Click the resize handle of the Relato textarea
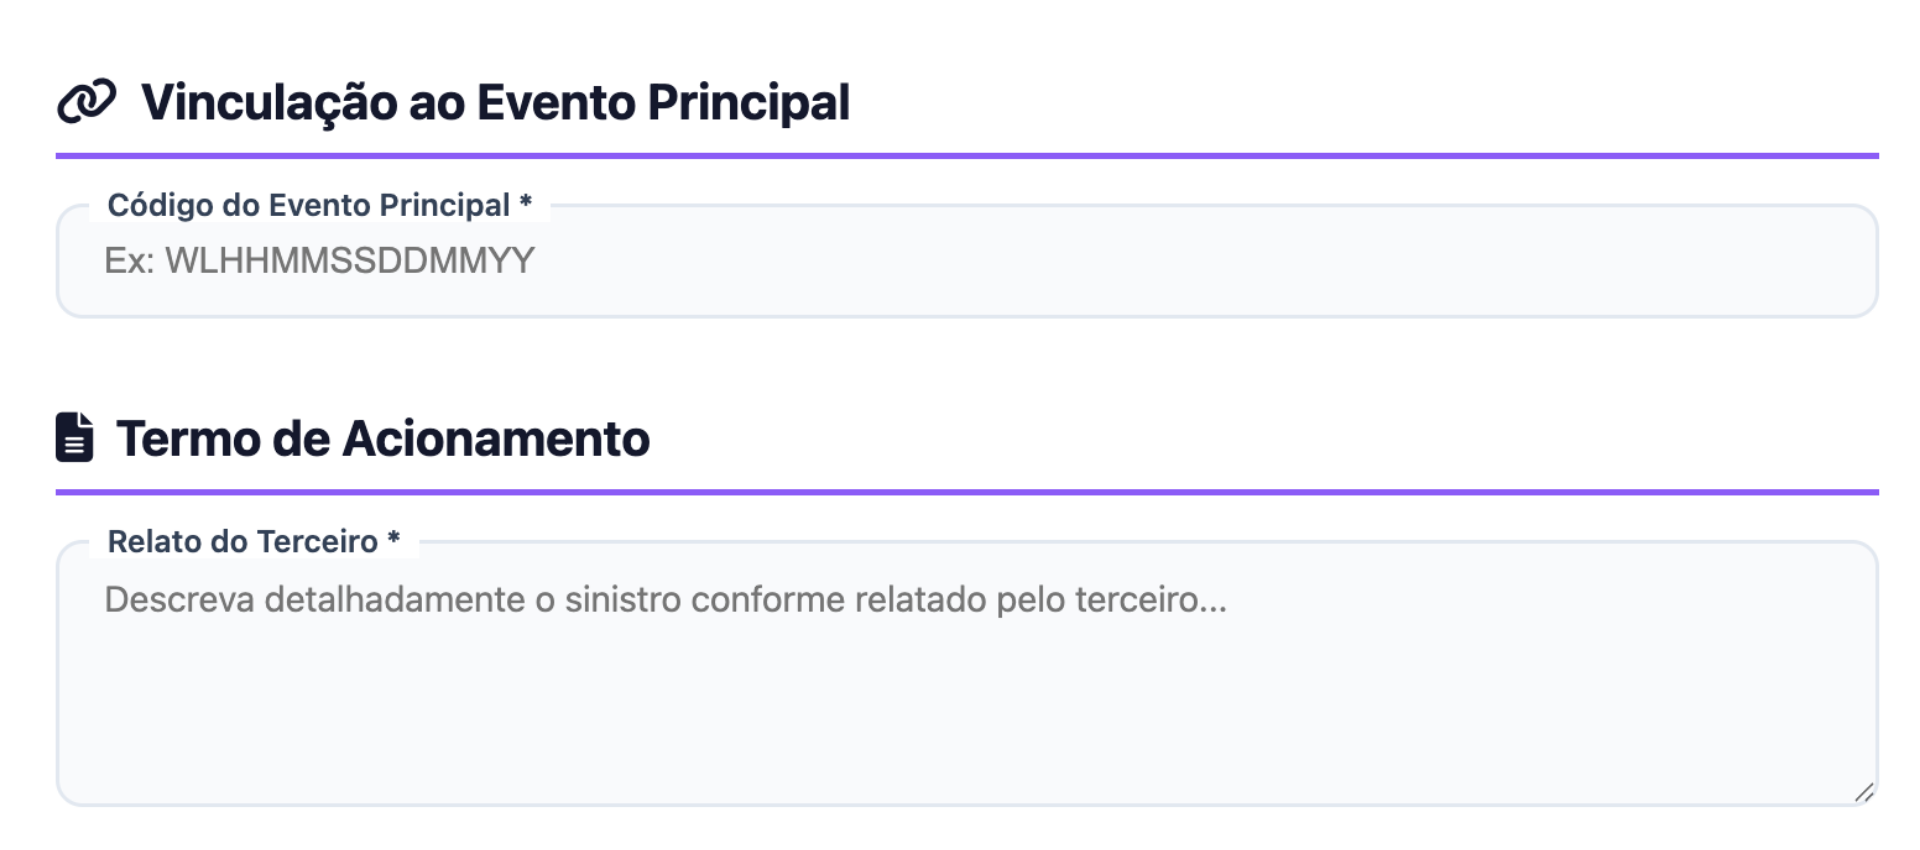Screen dimensions: 1920x850 [x=1866, y=793]
